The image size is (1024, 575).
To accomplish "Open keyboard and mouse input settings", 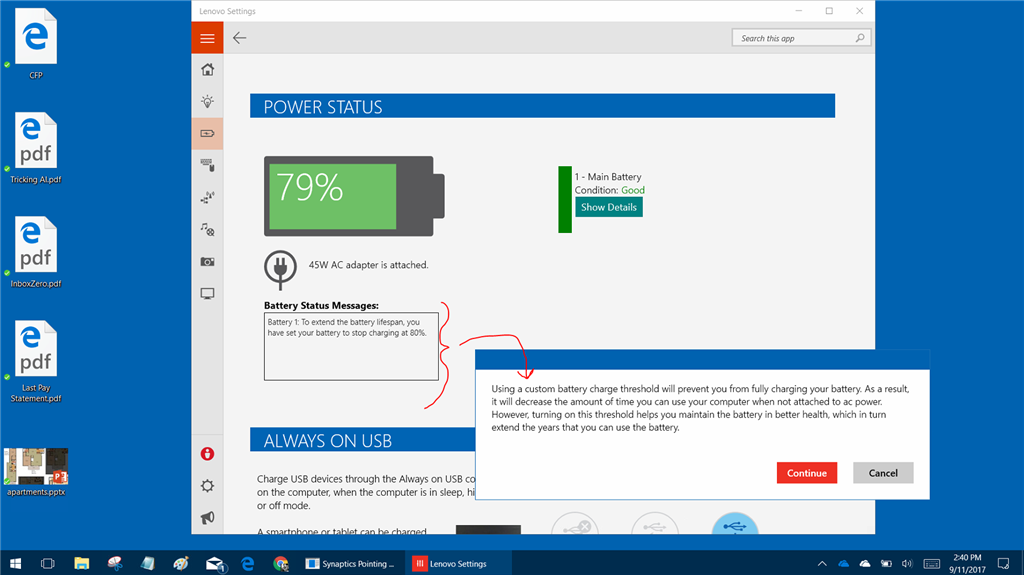I will (x=208, y=165).
